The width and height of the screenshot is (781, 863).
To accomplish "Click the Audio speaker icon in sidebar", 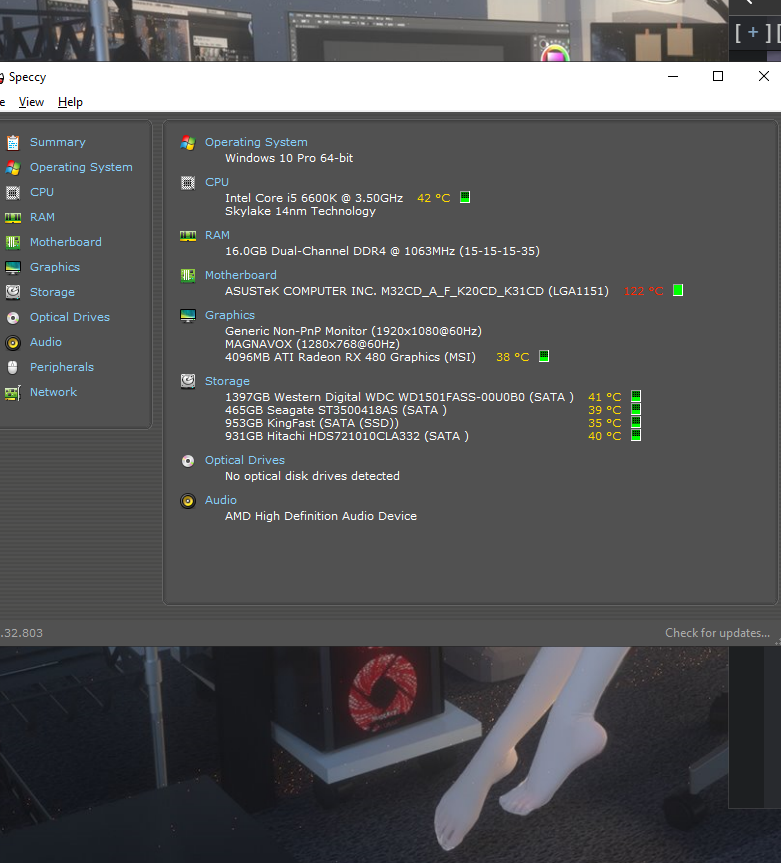I will [x=13, y=343].
